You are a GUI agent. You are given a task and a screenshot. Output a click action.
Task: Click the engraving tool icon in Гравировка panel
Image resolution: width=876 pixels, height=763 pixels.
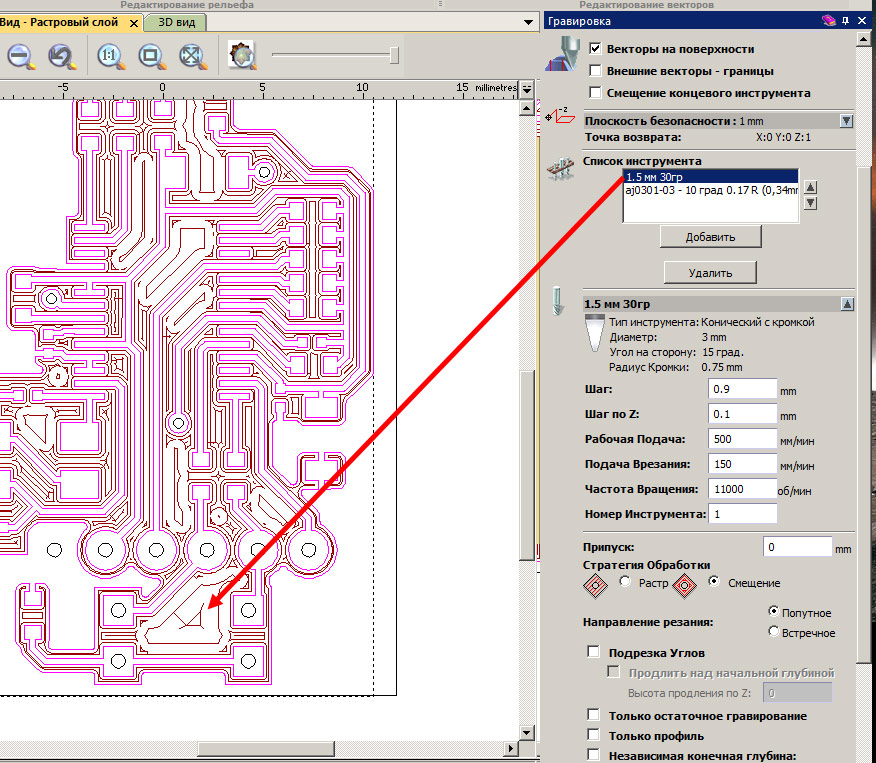(x=562, y=54)
